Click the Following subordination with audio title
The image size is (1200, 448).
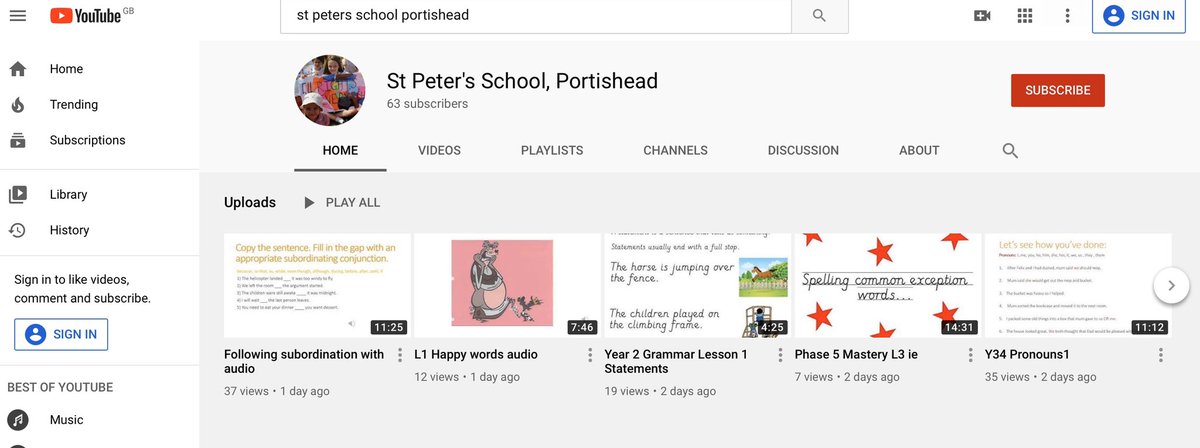(x=304, y=361)
